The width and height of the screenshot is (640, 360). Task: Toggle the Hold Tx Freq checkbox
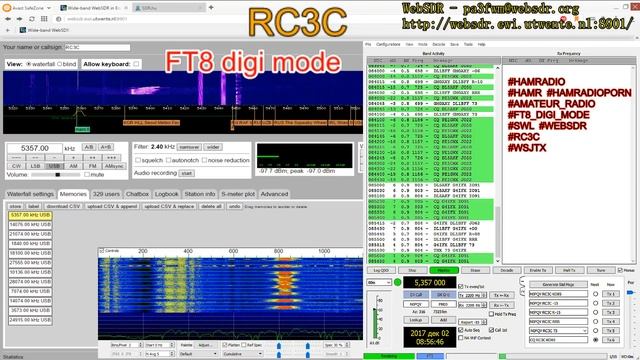491,314
